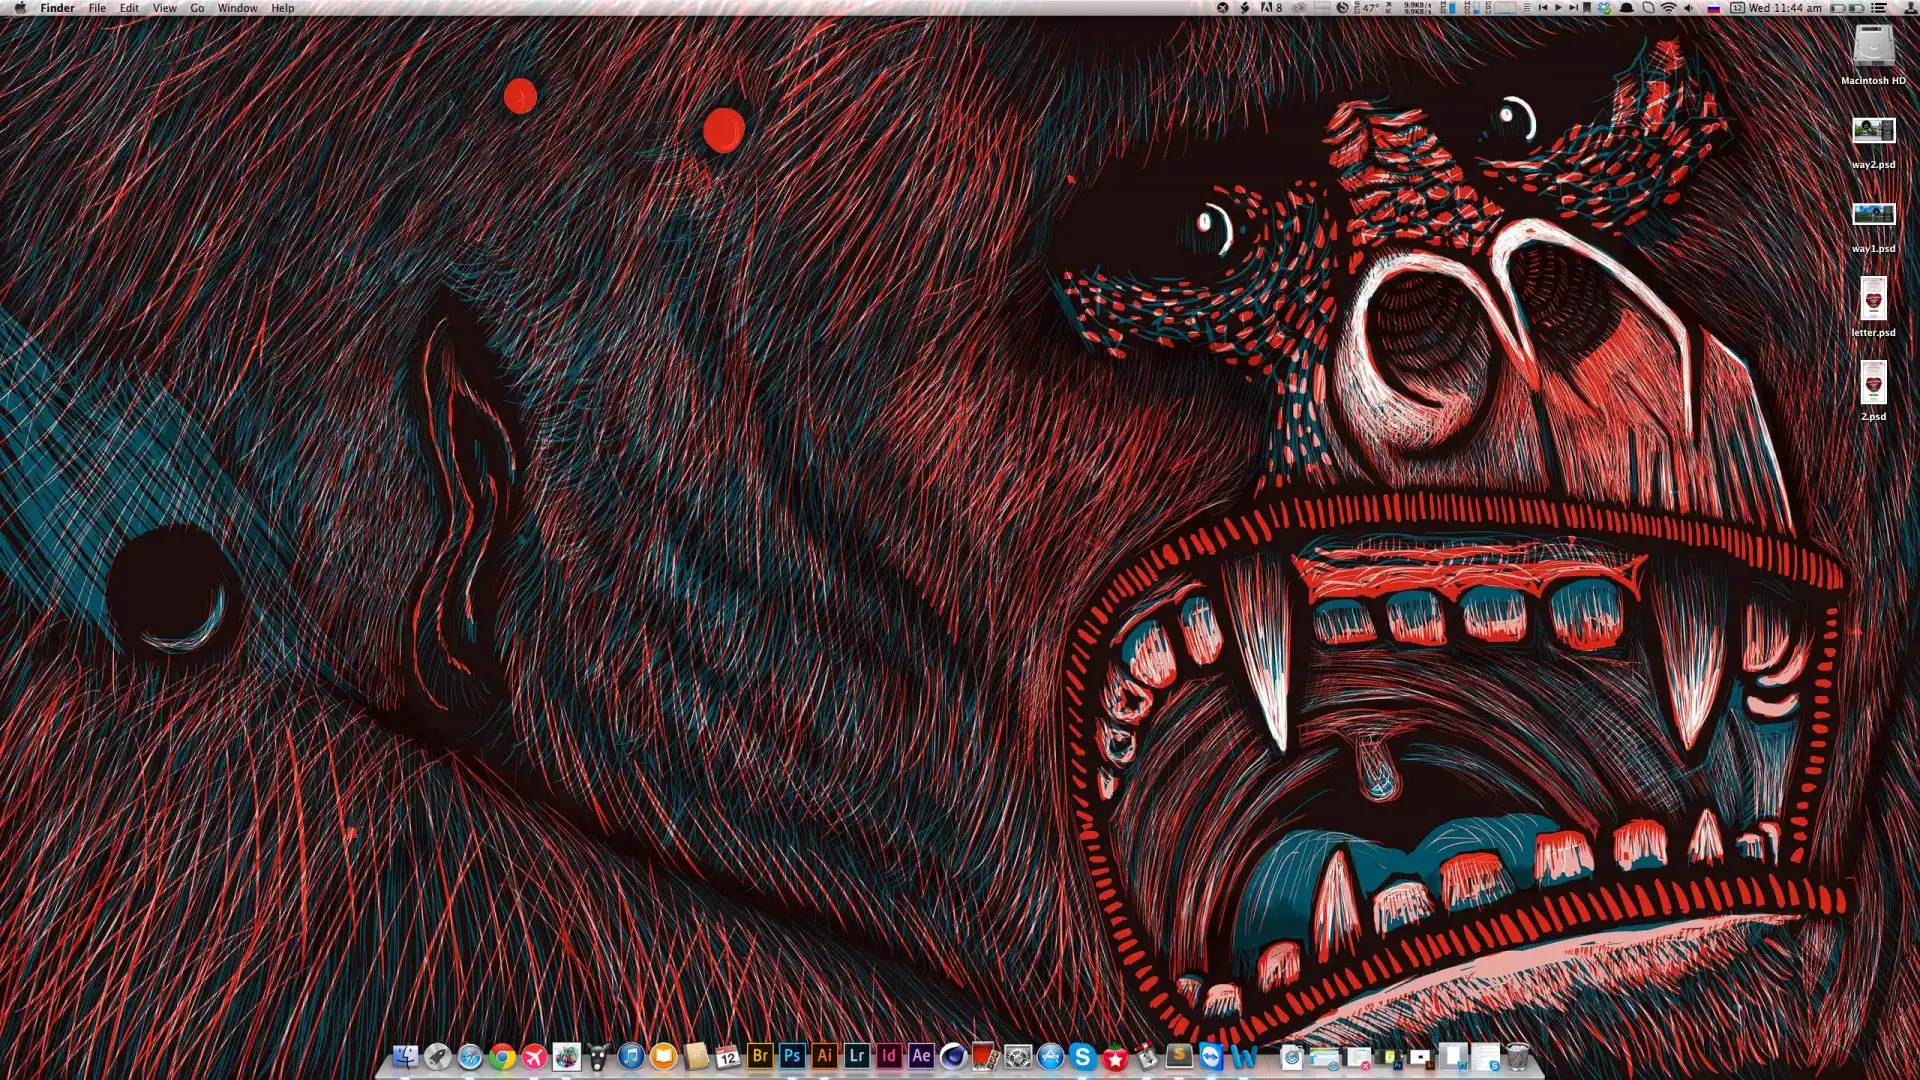
Task: Select the way2.psd file on desktop
Action: (x=1873, y=131)
